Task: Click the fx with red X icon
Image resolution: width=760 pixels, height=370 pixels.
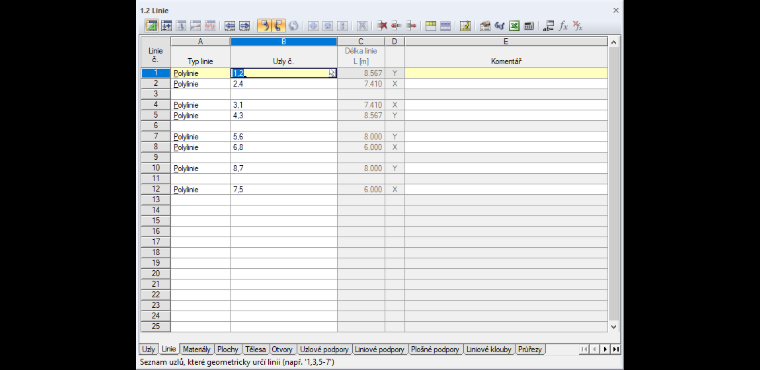Action: tap(578, 26)
